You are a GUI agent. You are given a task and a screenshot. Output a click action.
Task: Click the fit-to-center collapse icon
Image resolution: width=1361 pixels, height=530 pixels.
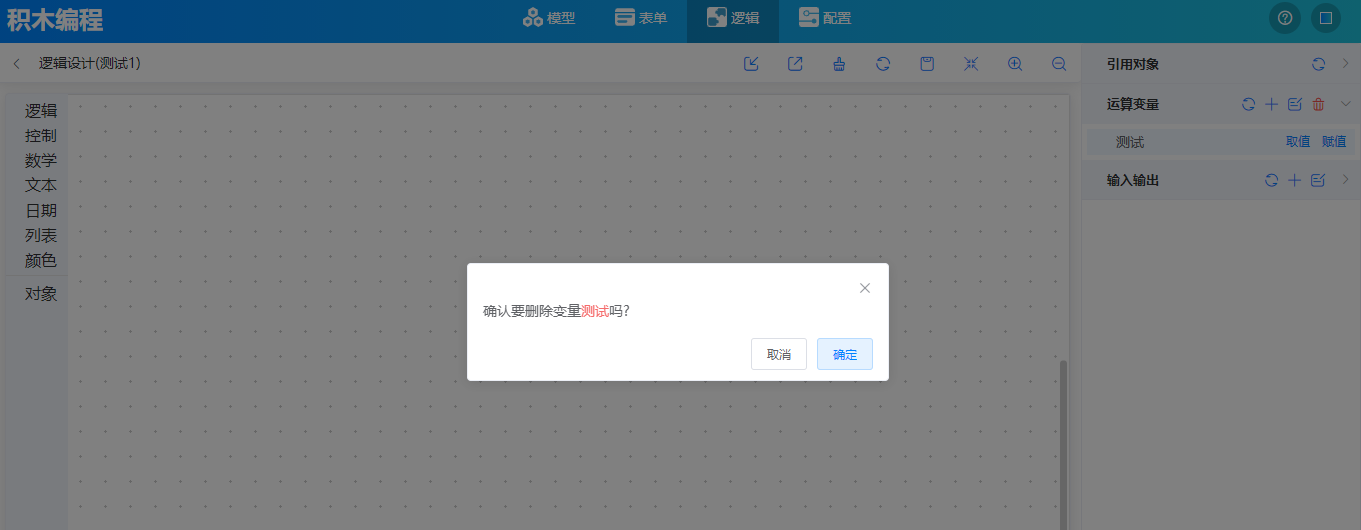click(x=971, y=64)
